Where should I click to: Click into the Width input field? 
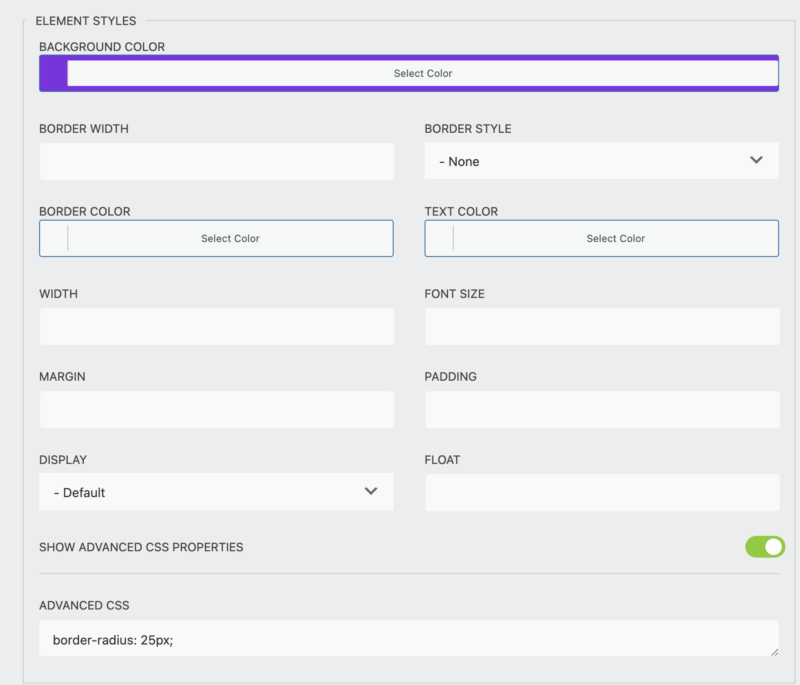(217, 327)
